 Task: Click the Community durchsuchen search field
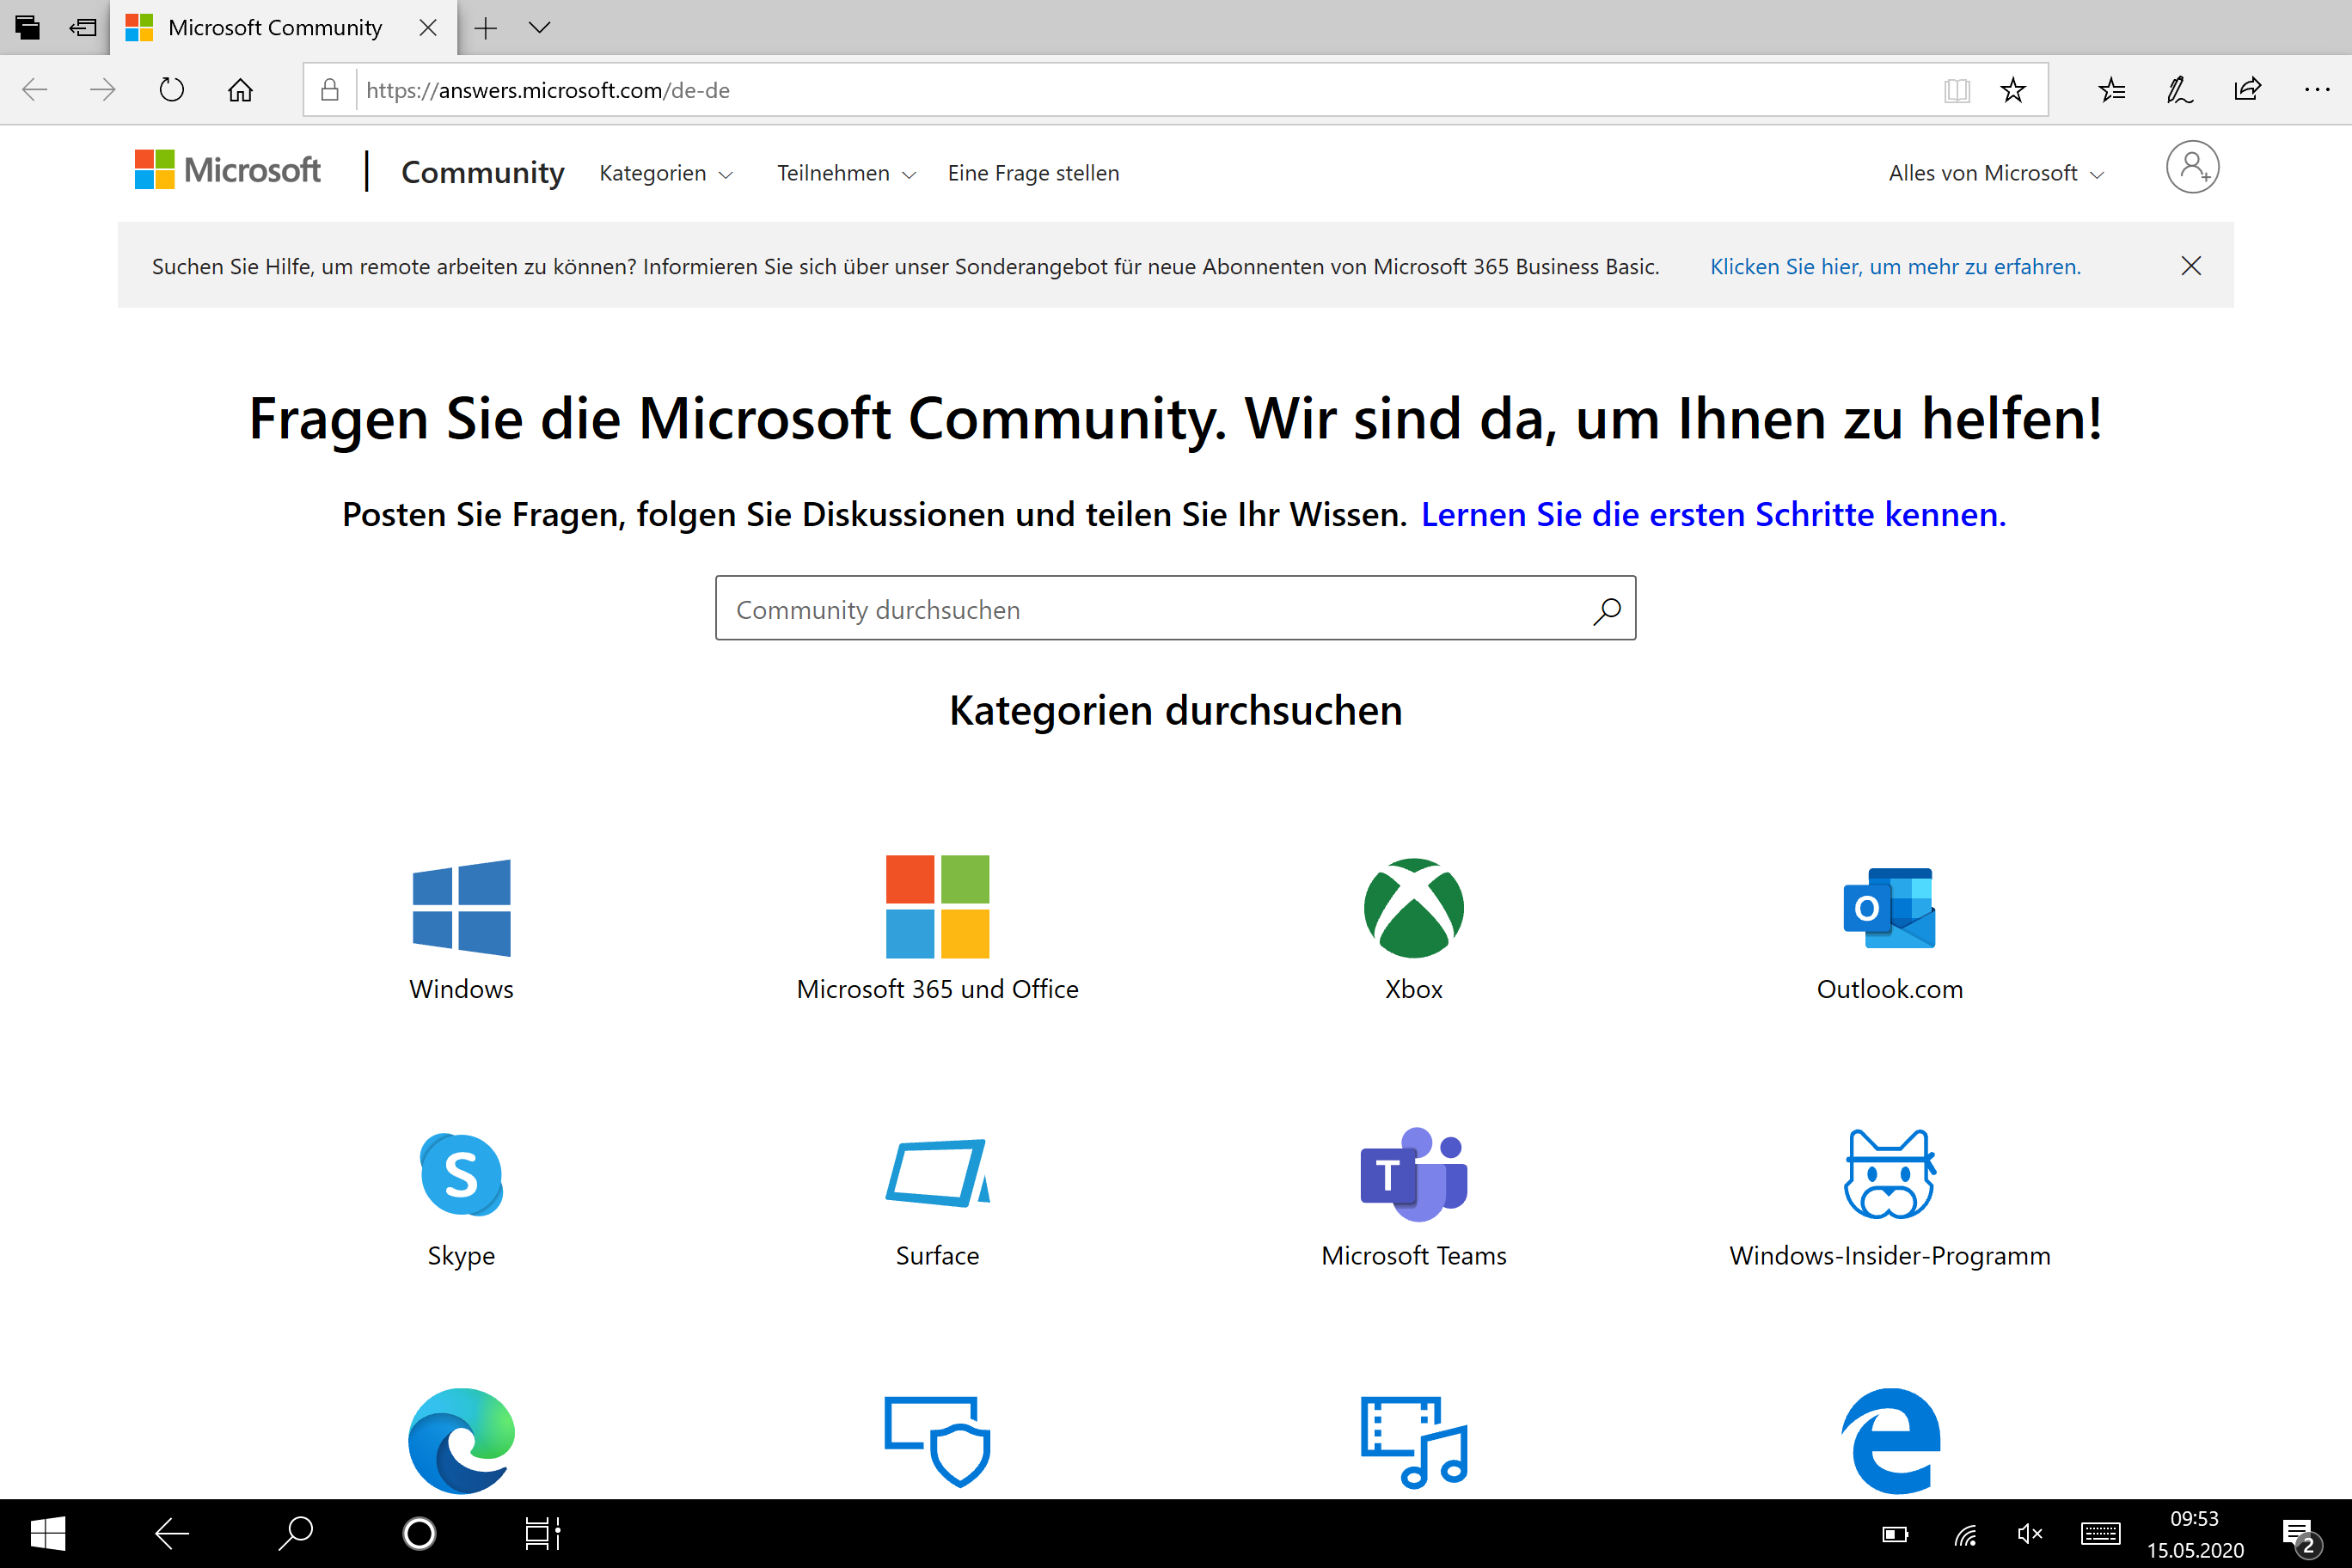coord(1175,608)
